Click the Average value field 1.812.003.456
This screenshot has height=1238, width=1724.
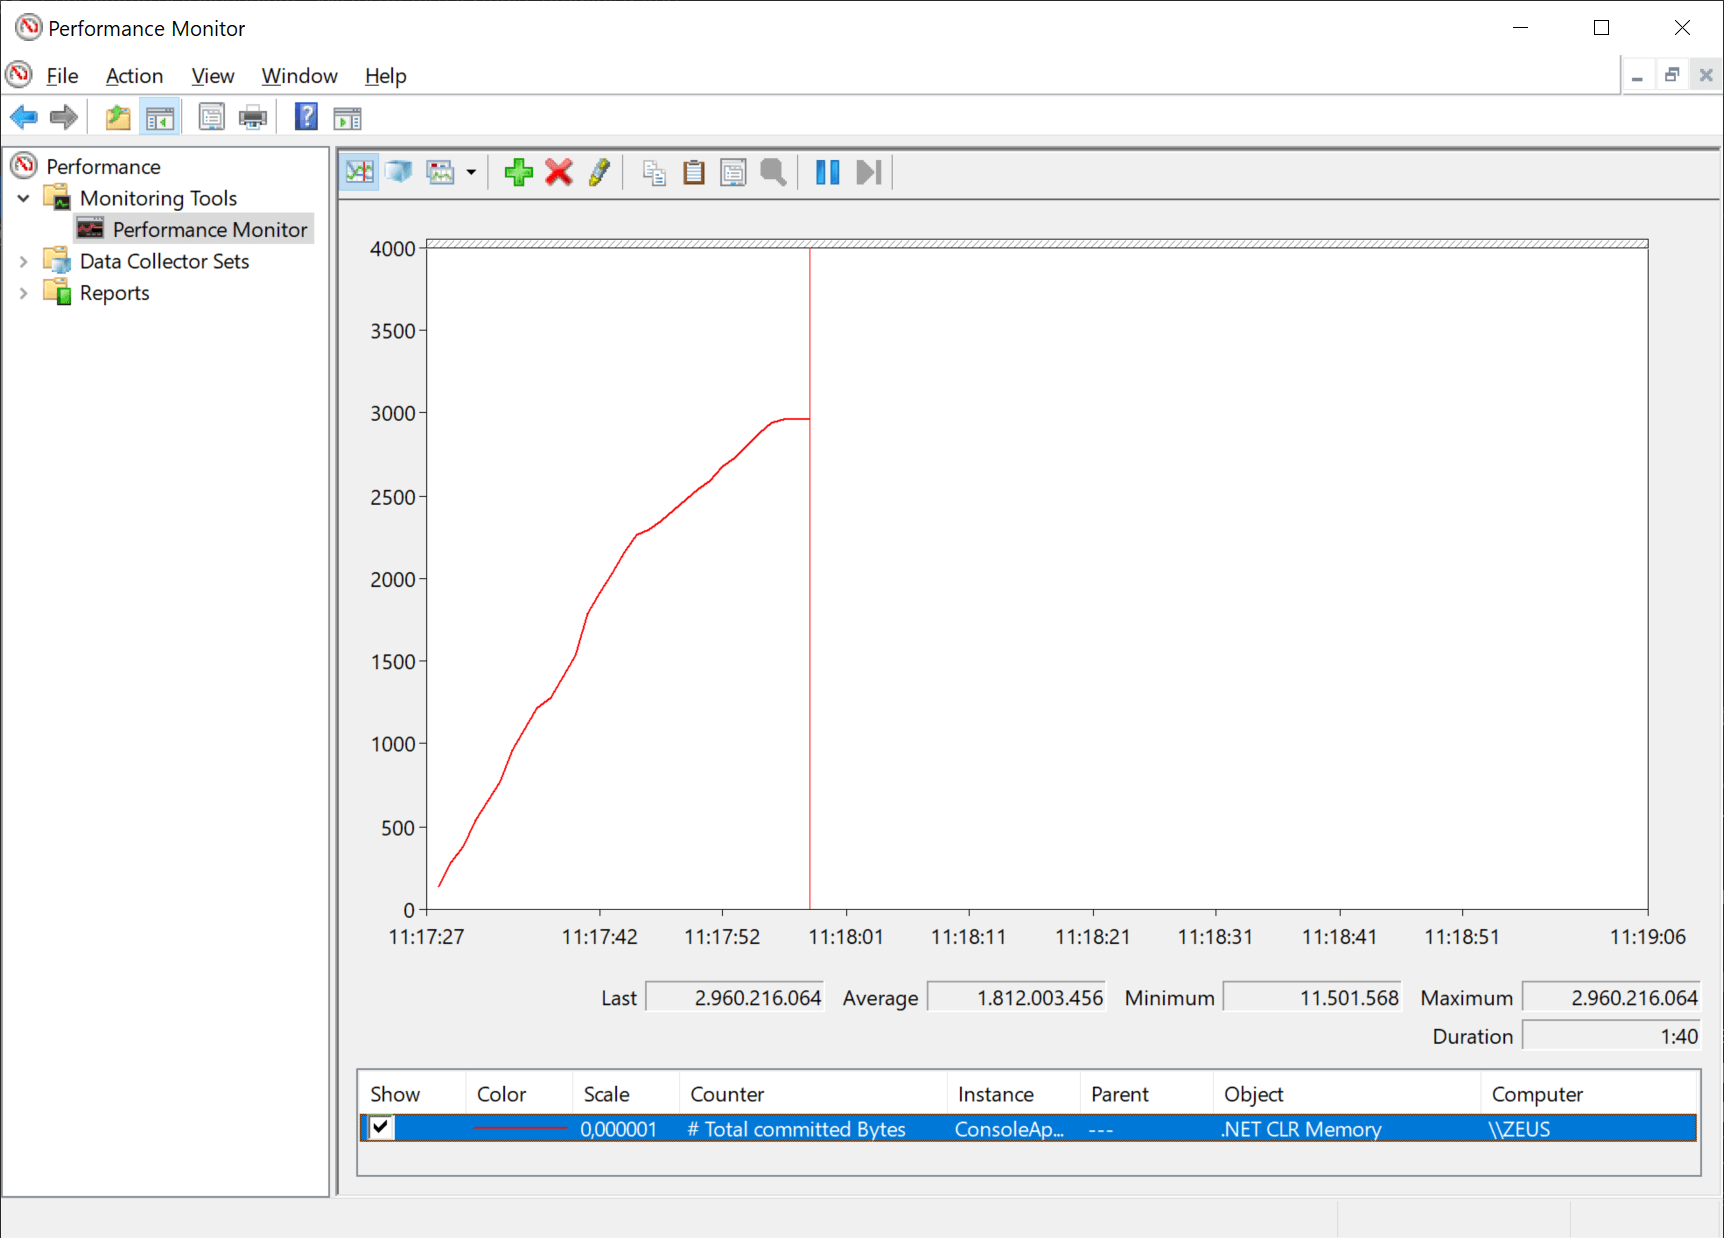(x=1017, y=997)
